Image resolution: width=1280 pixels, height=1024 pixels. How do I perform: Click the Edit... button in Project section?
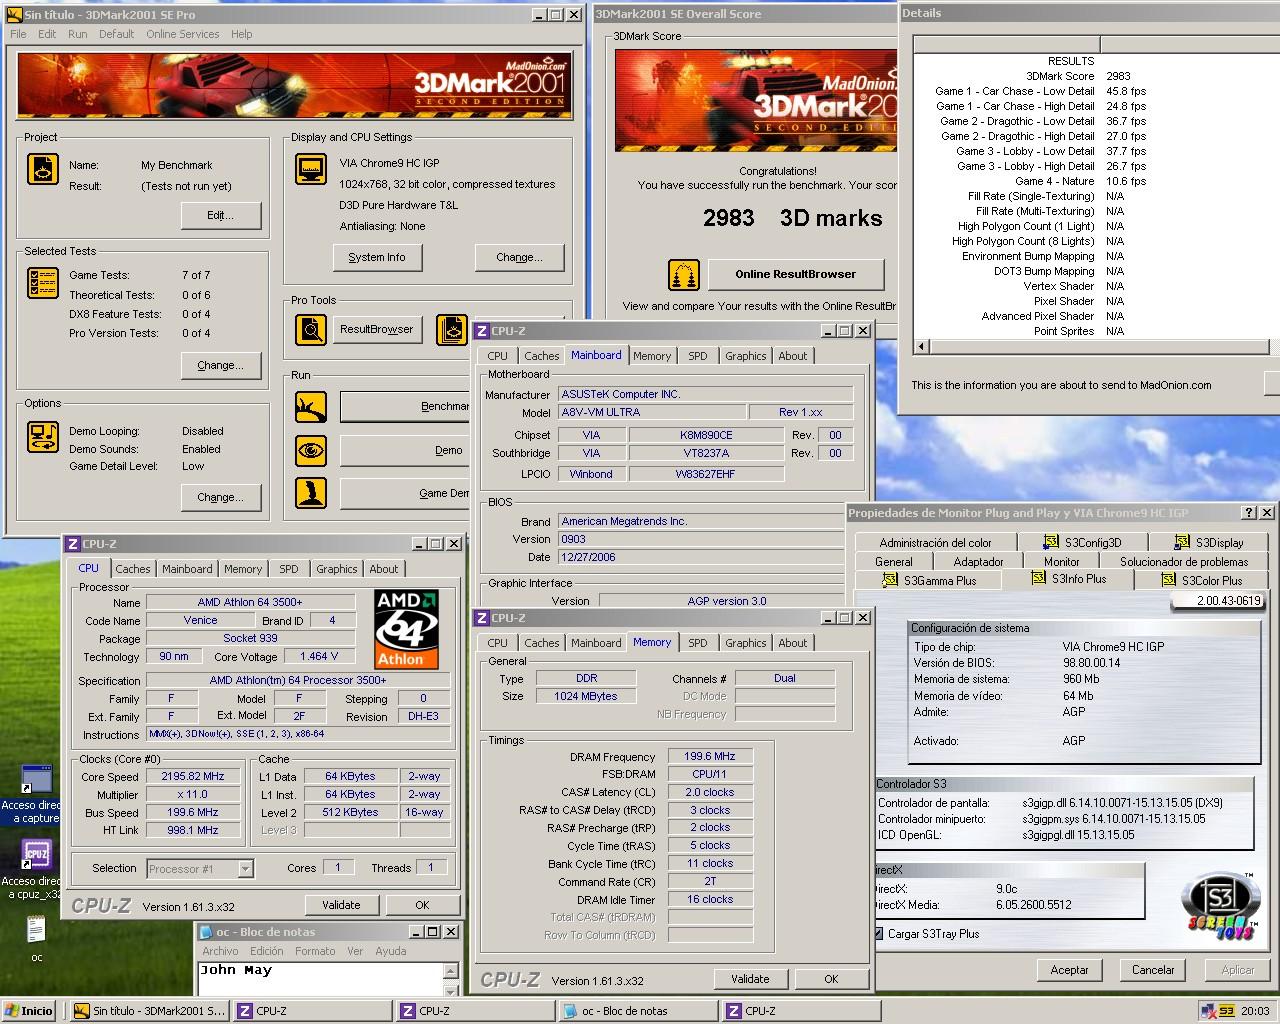tap(221, 215)
